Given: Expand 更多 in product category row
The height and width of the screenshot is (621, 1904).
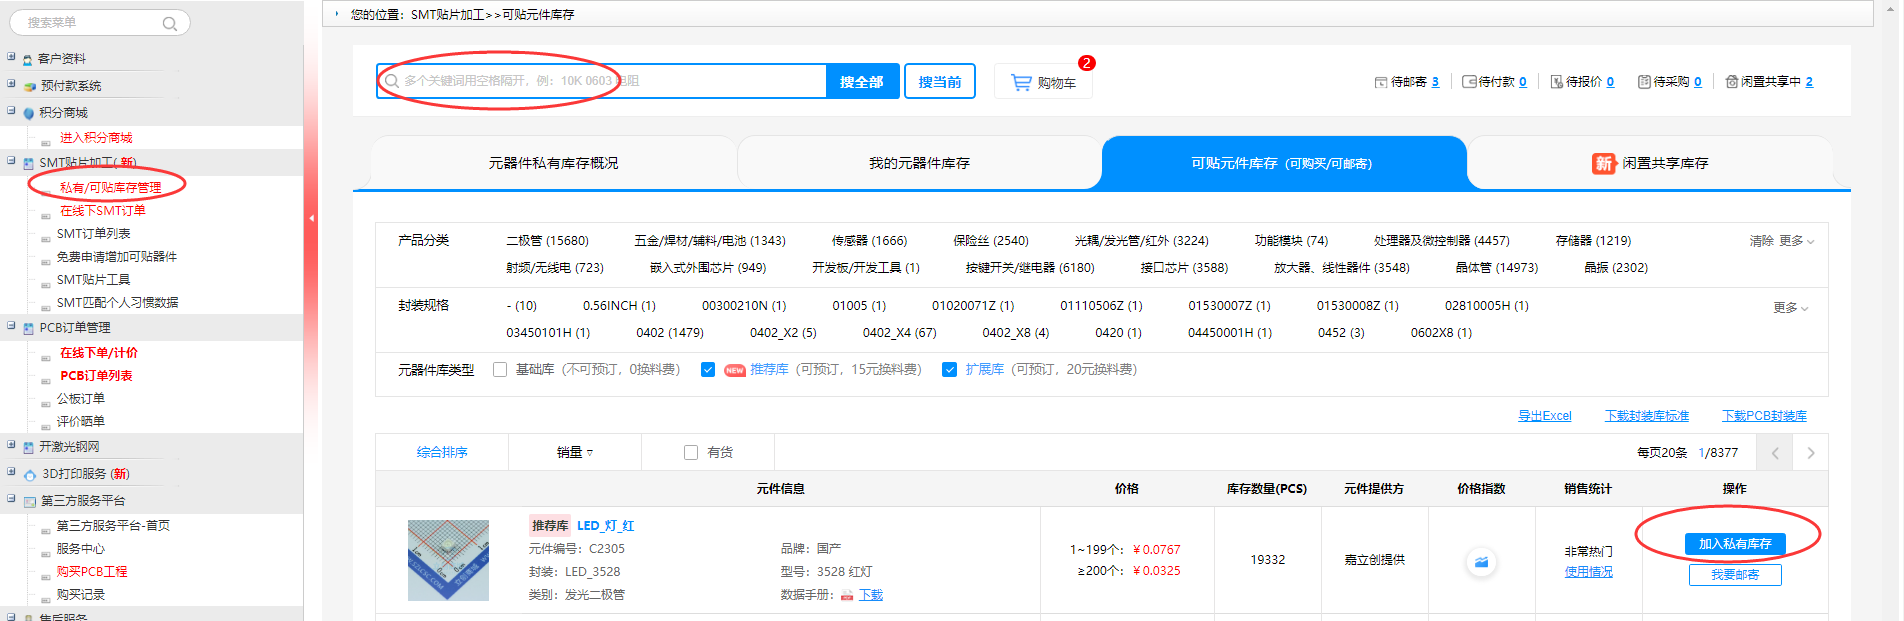Looking at the screenshot, I should coord(1796,241).
